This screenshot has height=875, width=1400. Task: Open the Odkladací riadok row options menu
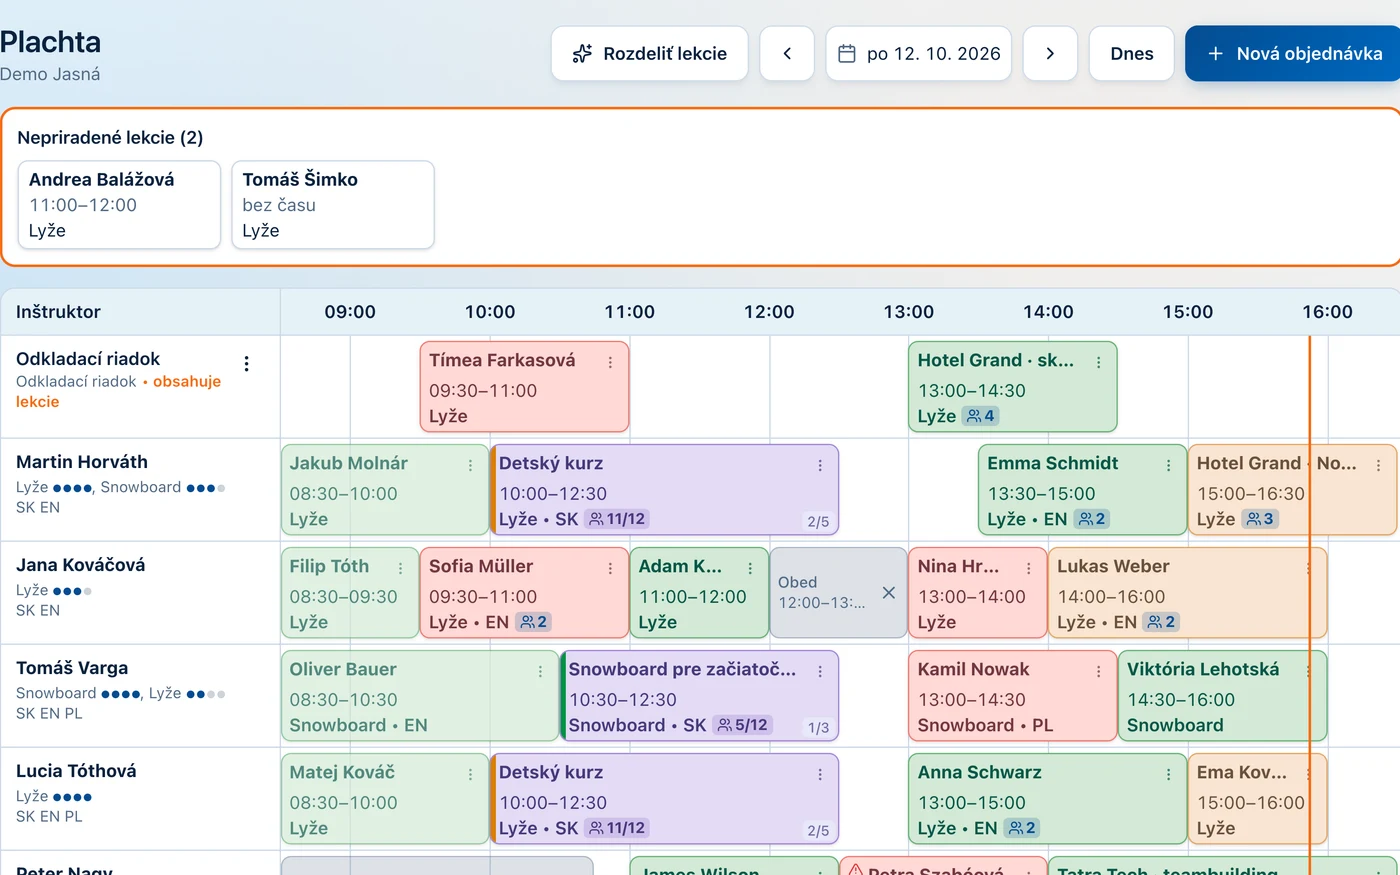247,364
